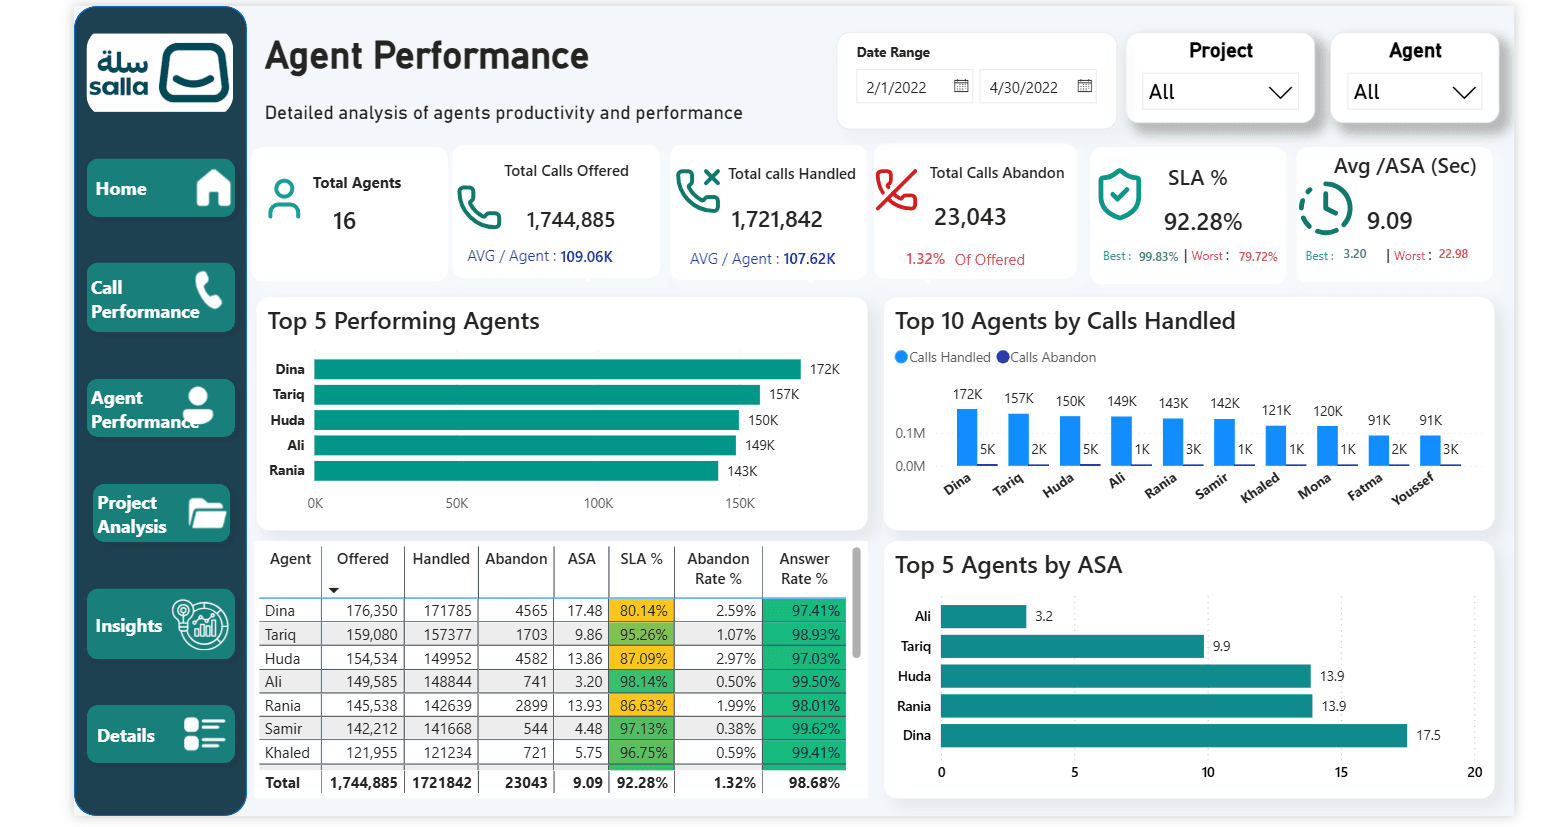The image size is (1552, 827).
Task: Select Ali's 3.2 bar in ASA chart
Action: click(983, 616)
